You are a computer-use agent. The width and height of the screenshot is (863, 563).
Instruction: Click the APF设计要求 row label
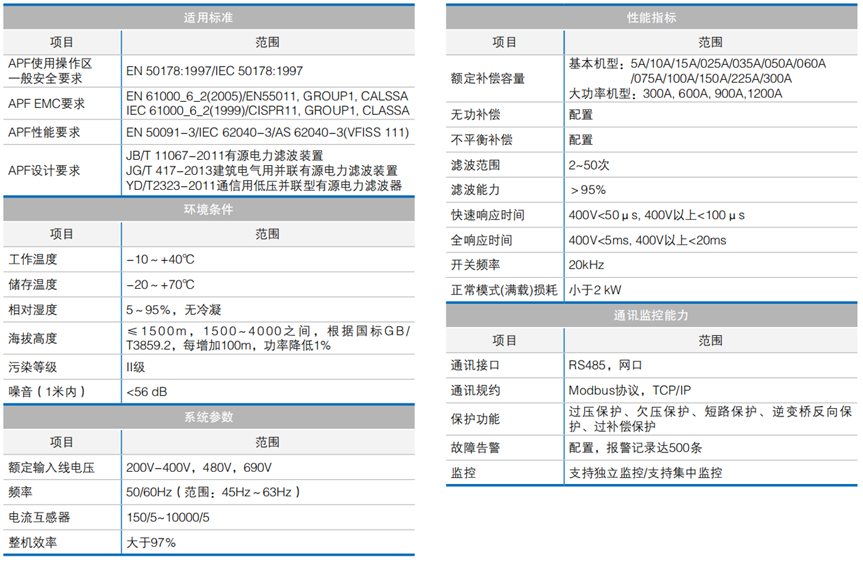tap(44, 170)
